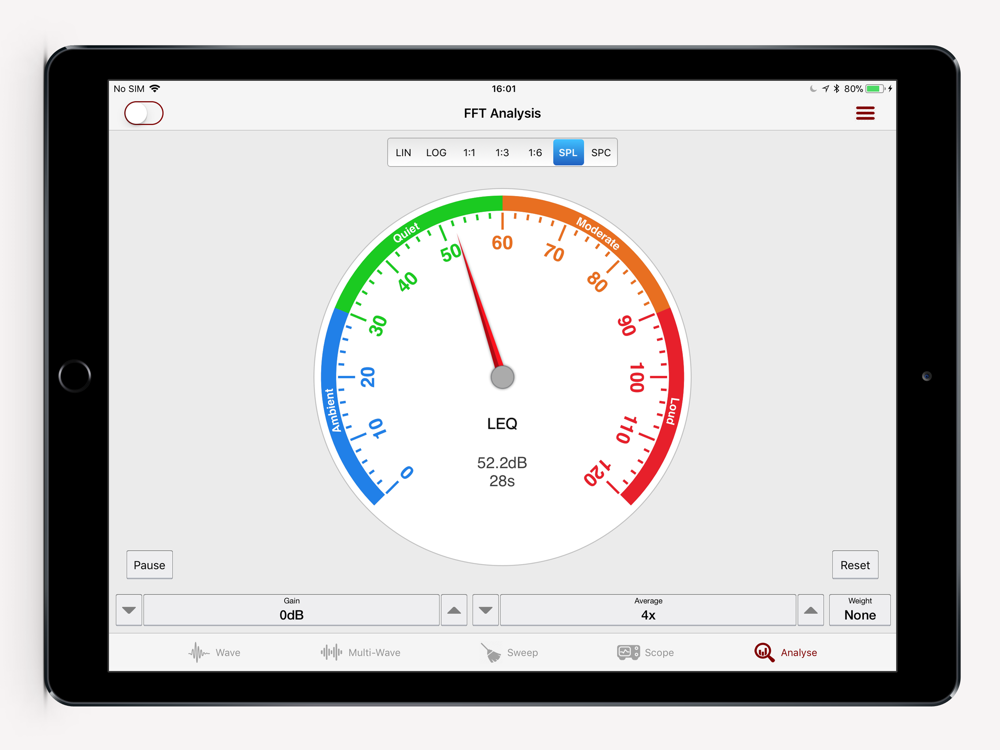Click the 100 mark on the gauge
1000x750 pixels.
click(636, 378)
